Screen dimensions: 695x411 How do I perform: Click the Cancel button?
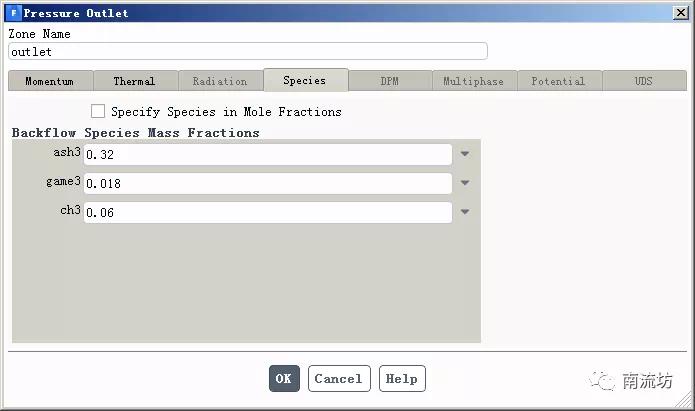click(x=339, y=378)
